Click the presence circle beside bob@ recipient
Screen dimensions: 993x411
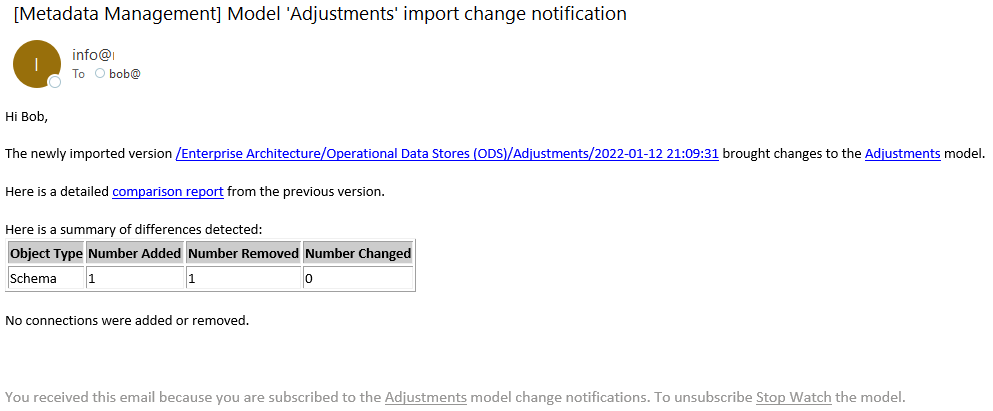coord(100,73)
